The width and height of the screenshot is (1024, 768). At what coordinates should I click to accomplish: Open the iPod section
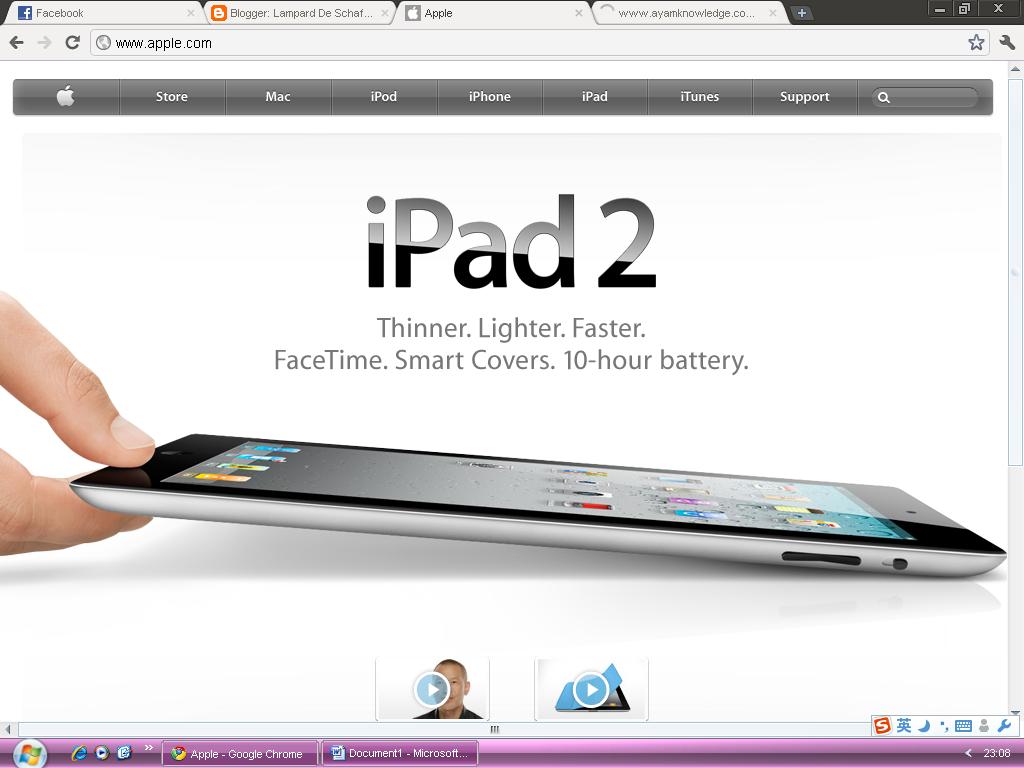tap(383, 97)
